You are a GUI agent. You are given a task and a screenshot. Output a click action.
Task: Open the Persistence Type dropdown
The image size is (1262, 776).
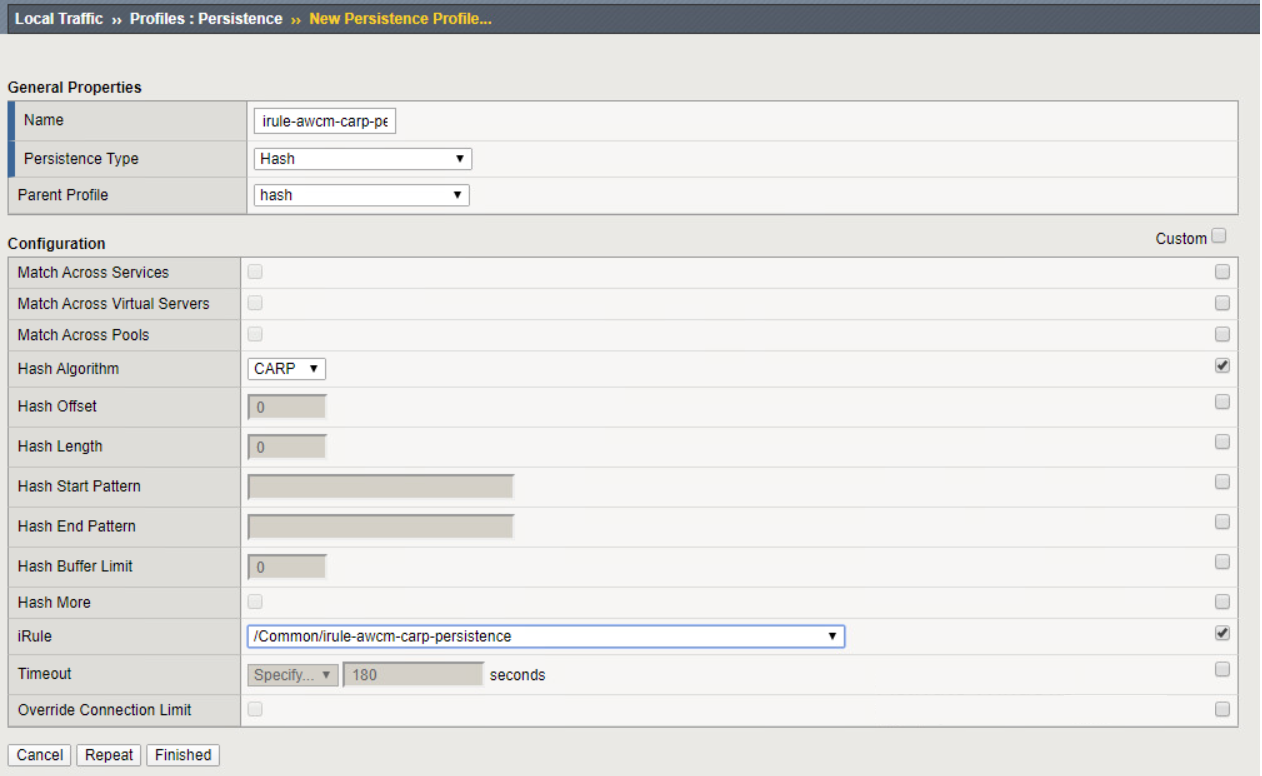coord(362,157)
